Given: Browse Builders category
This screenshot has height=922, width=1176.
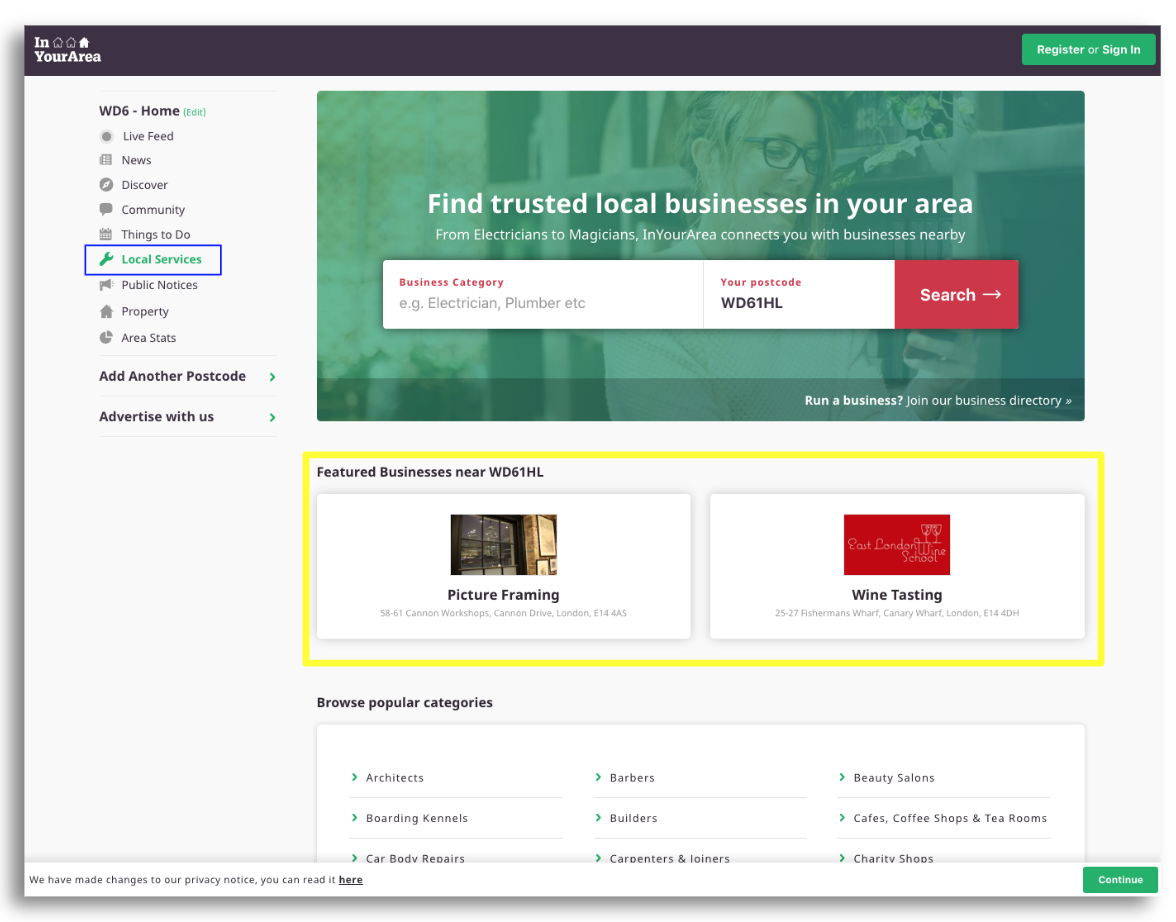Looking at the screenshot, I should 634,818.
